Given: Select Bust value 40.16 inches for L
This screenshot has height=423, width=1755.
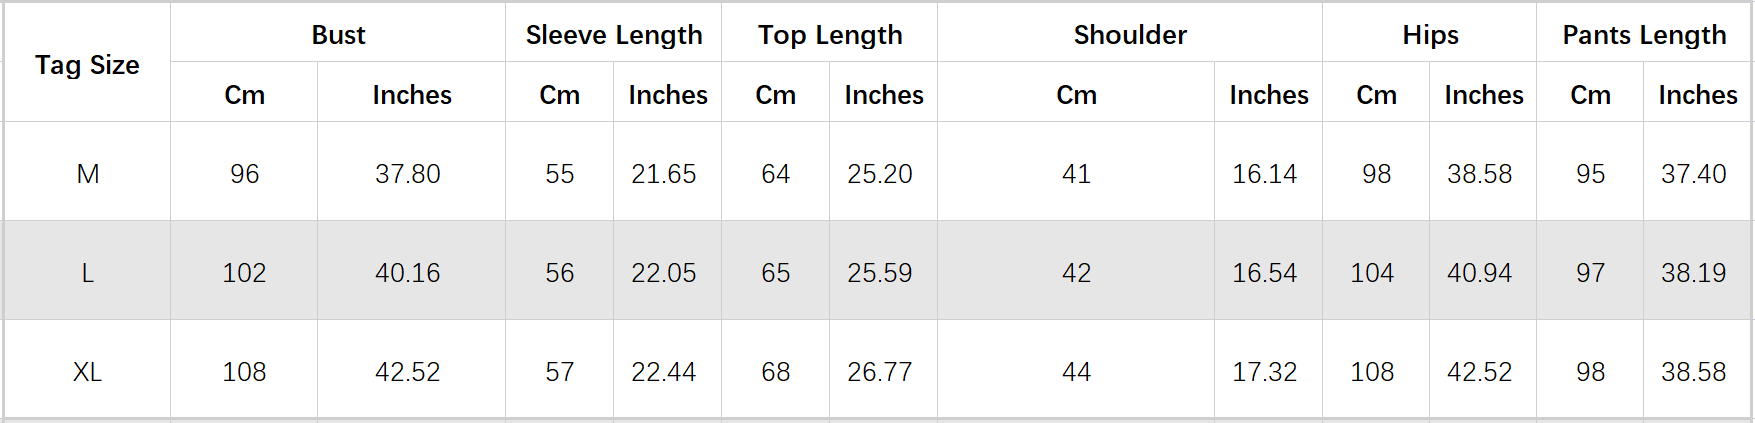Looking at the screenshot, I should [x=408, y=273].
